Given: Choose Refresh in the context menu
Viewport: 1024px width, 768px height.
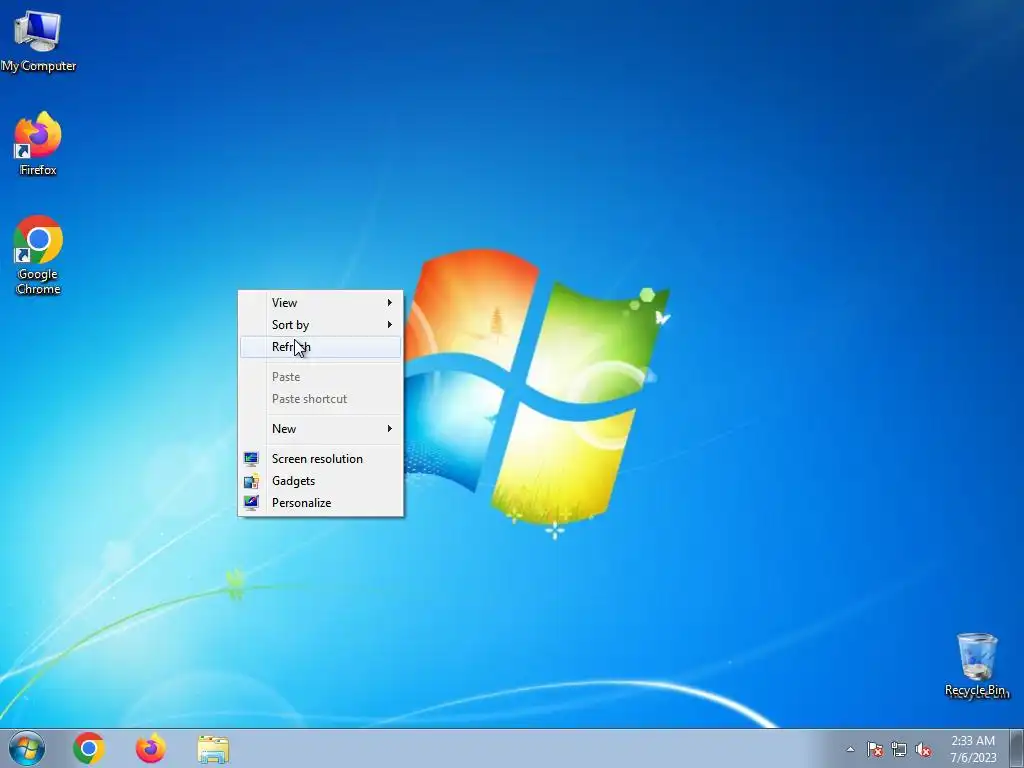Looking at the screenshot, I should click(x=321, y=347).
